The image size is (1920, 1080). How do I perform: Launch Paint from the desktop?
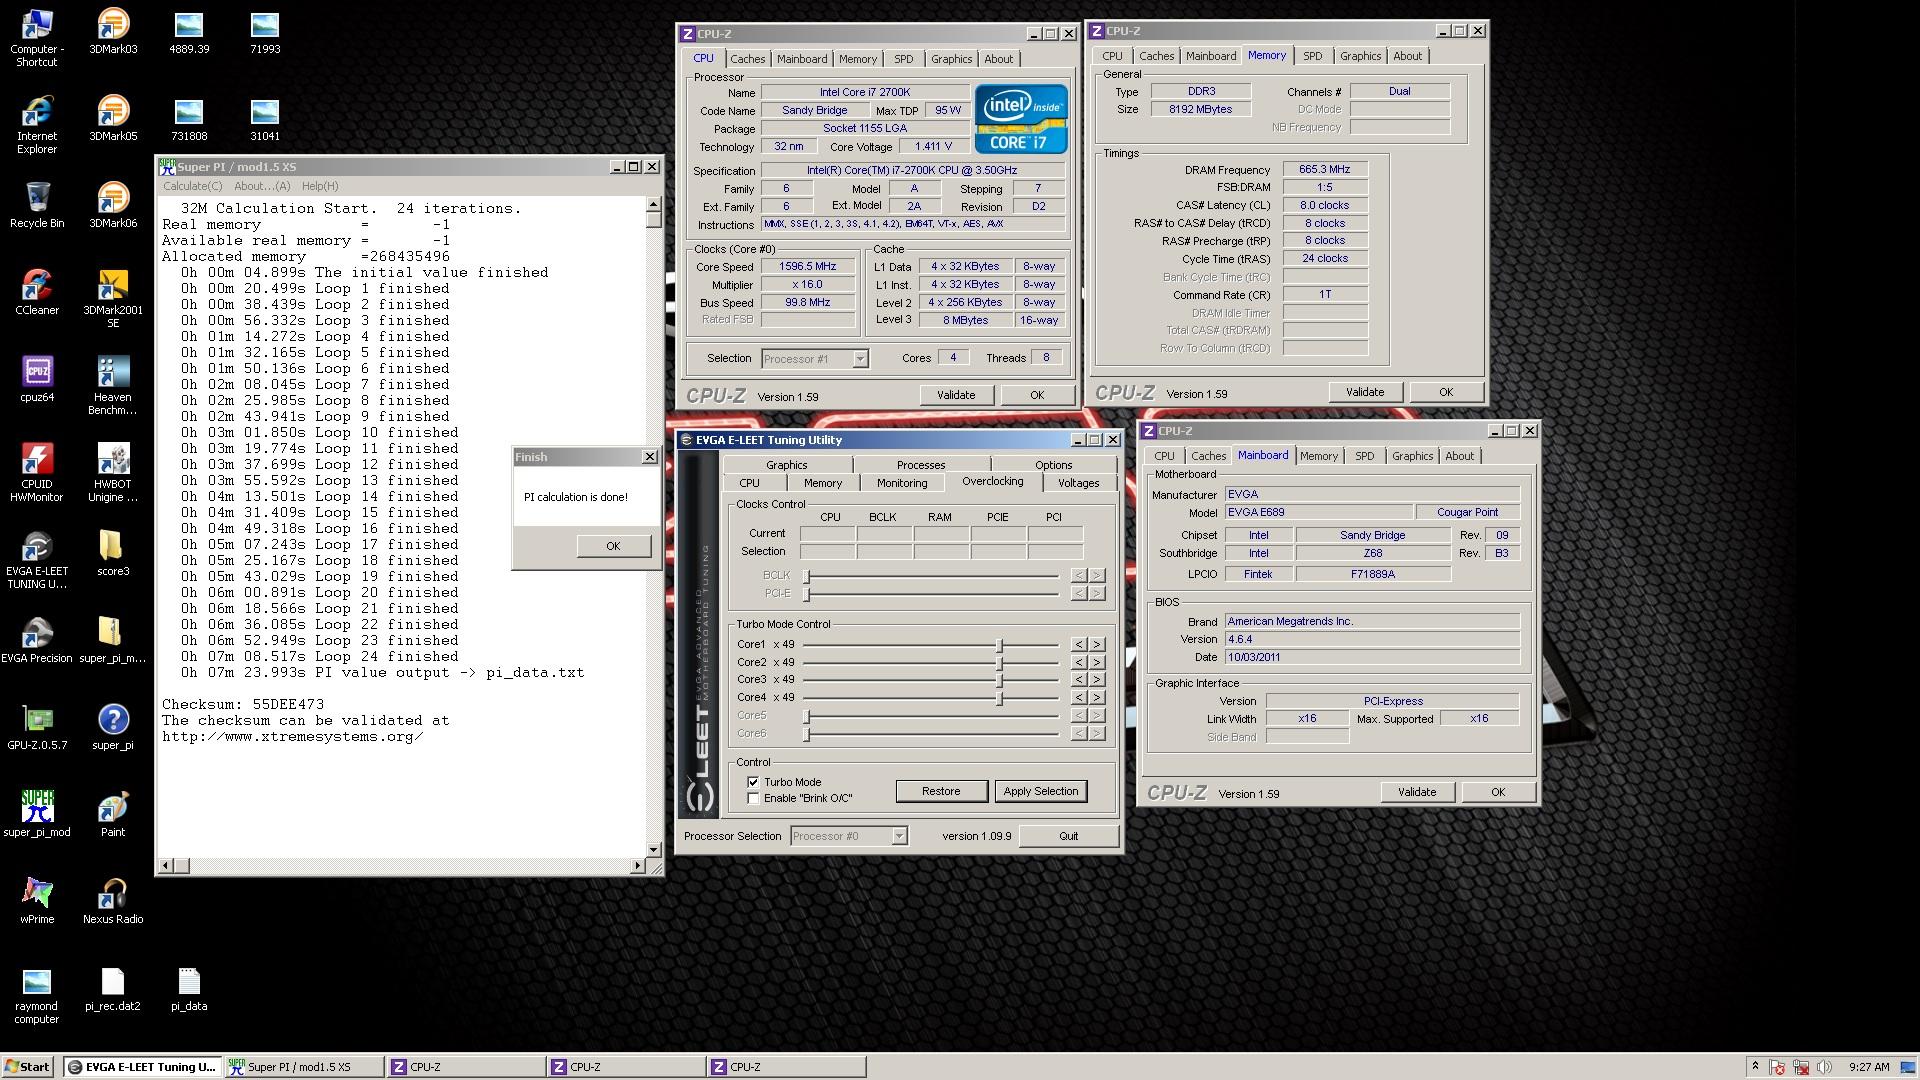click(113, 815)
